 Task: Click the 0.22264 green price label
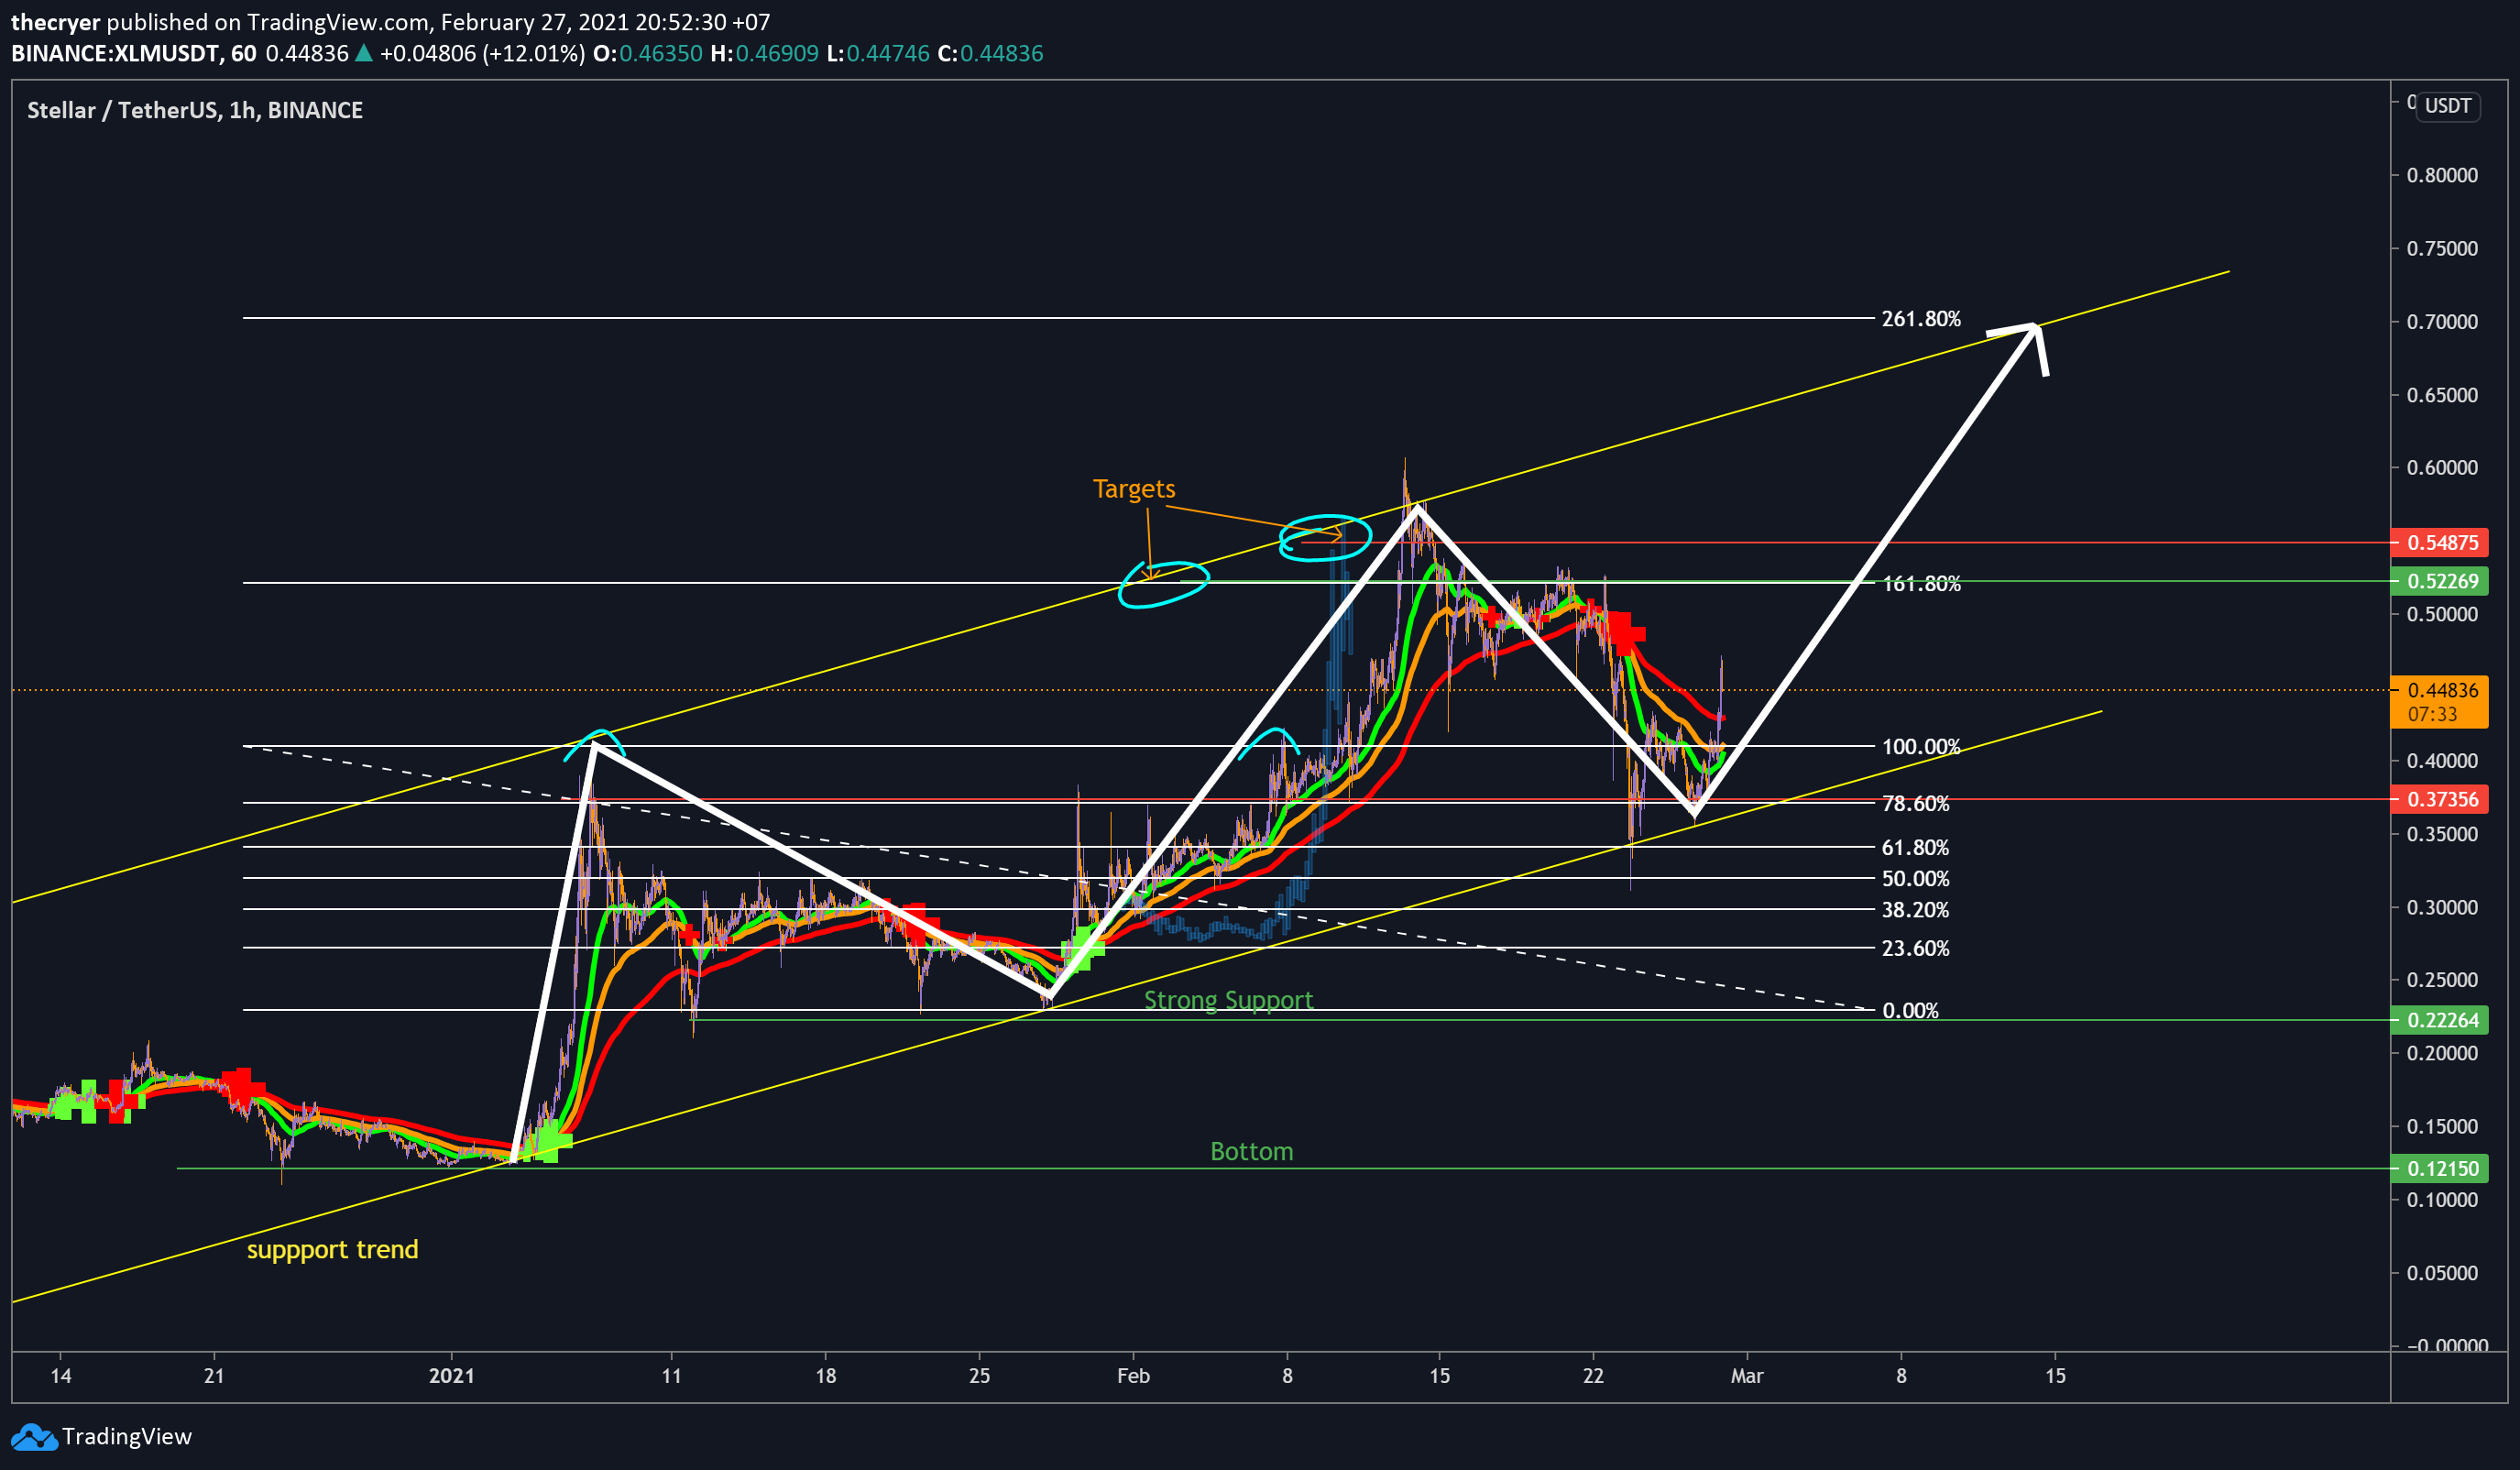(x=2439, y=1020)
